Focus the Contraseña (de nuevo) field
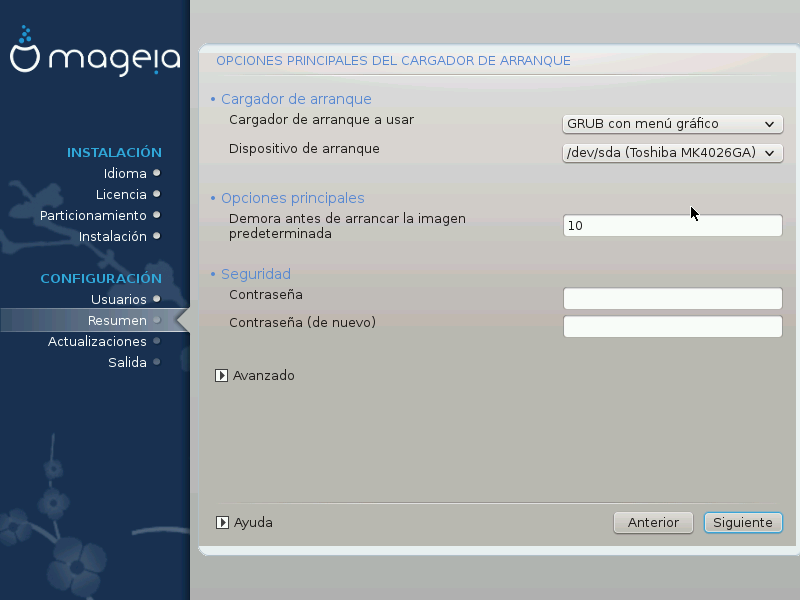Viewport: 800px width, 600px height. pos(672,327)
